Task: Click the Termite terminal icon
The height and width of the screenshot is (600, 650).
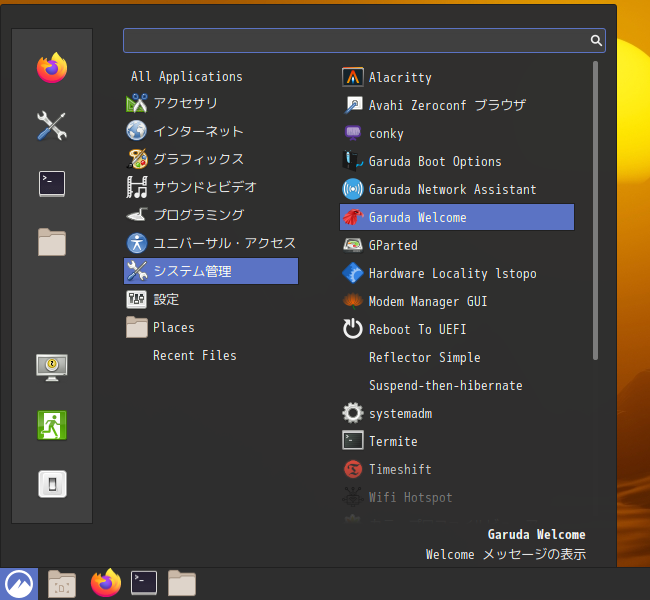Action: [x=353, y=441]
